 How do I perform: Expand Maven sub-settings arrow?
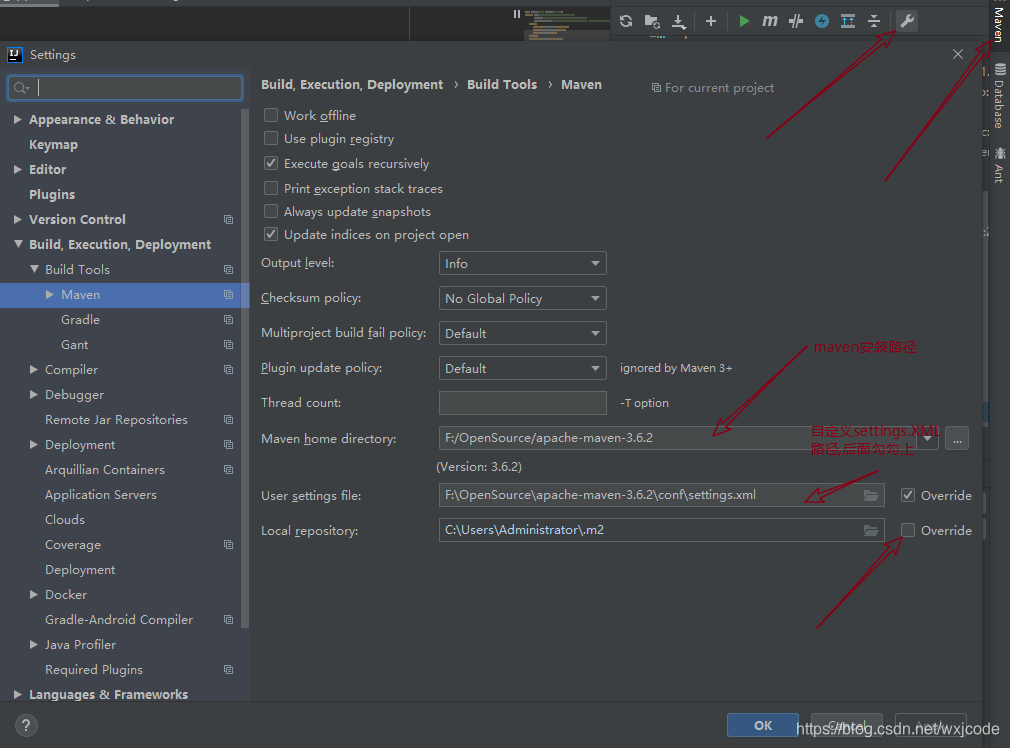(50, 294)
